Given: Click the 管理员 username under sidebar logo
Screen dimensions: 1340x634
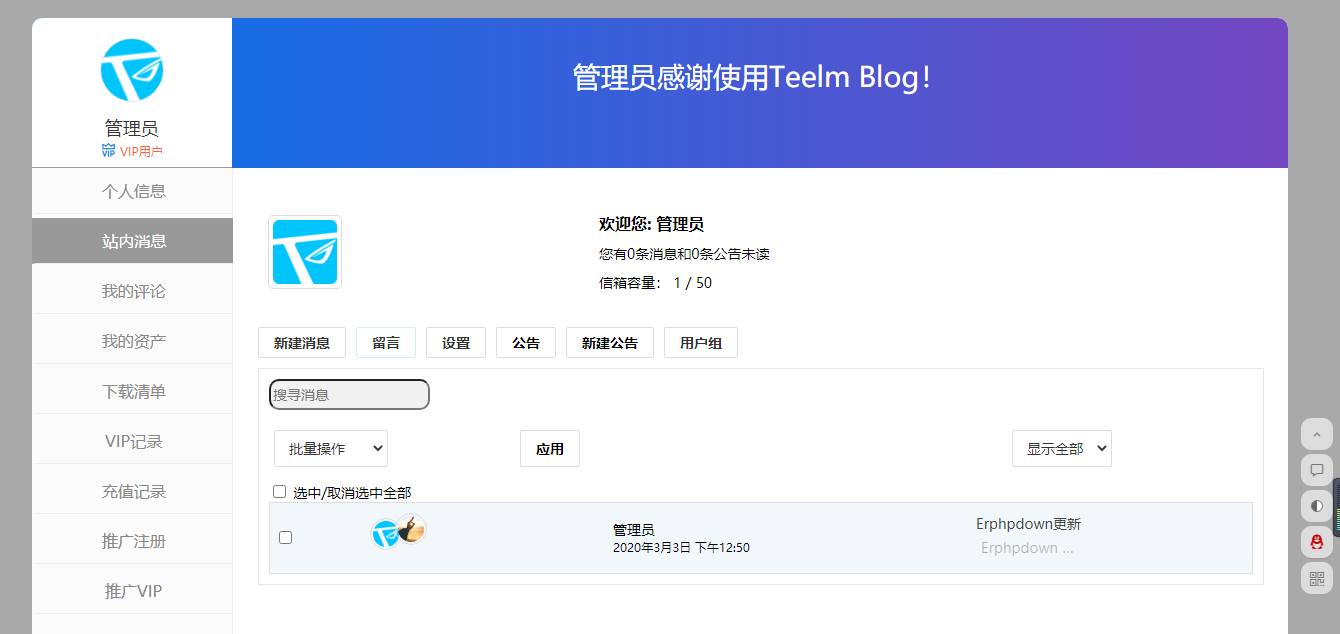Looking at the screenshot, I should (132, 128).
